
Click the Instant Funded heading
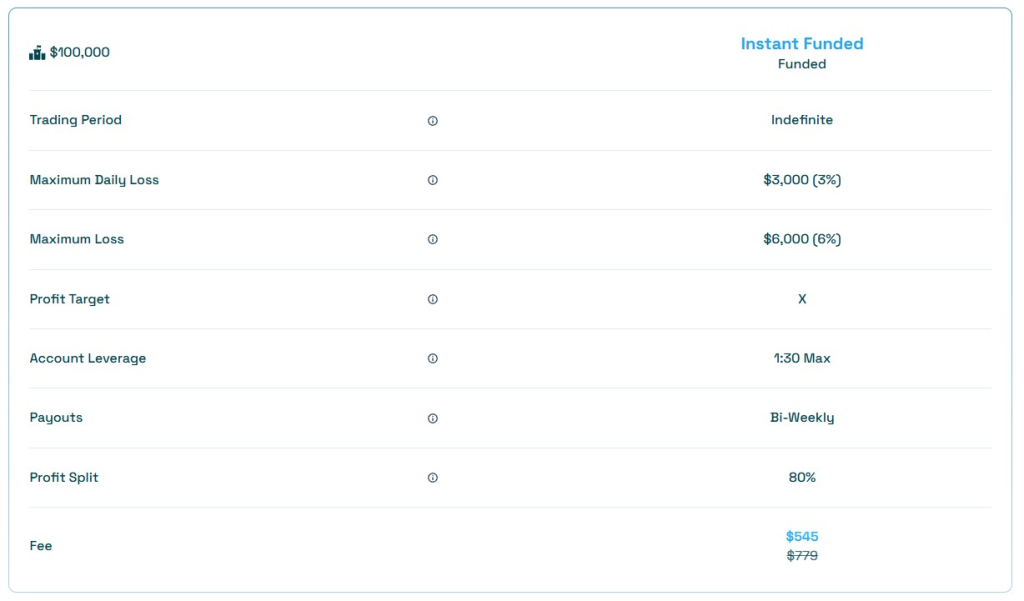[x=802, y=43]
